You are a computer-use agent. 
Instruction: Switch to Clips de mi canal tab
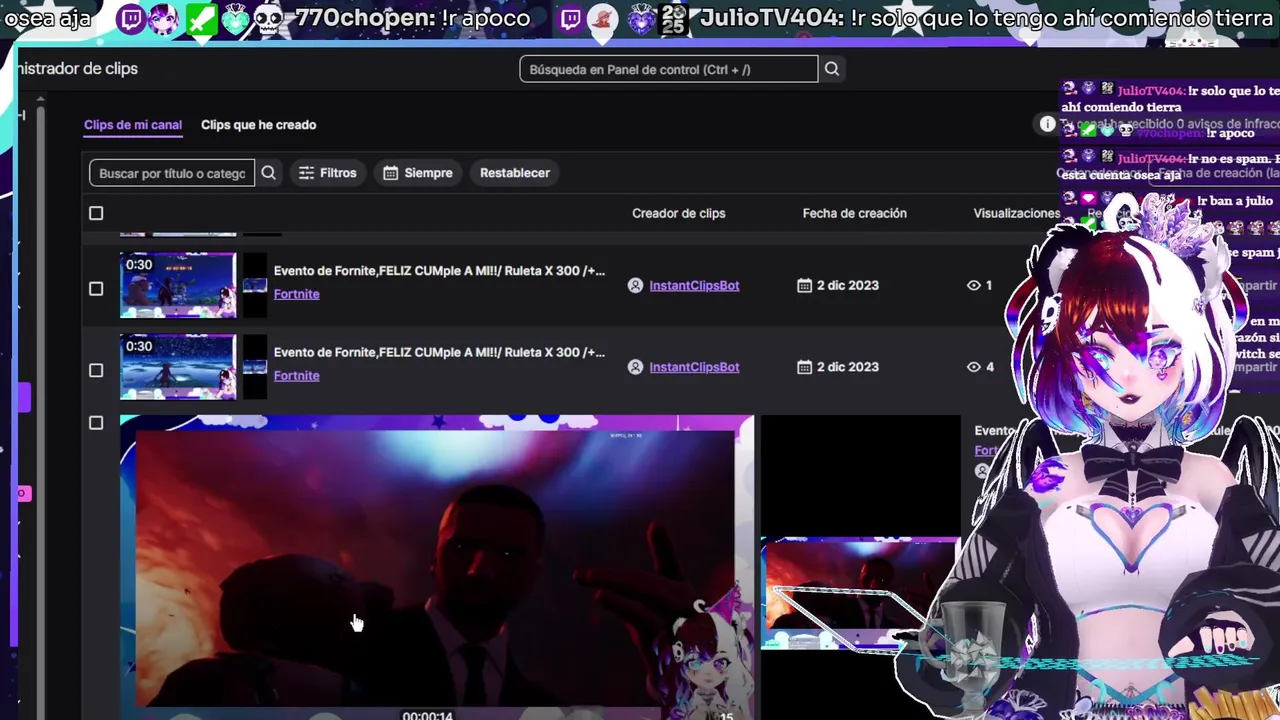[133, 125]
